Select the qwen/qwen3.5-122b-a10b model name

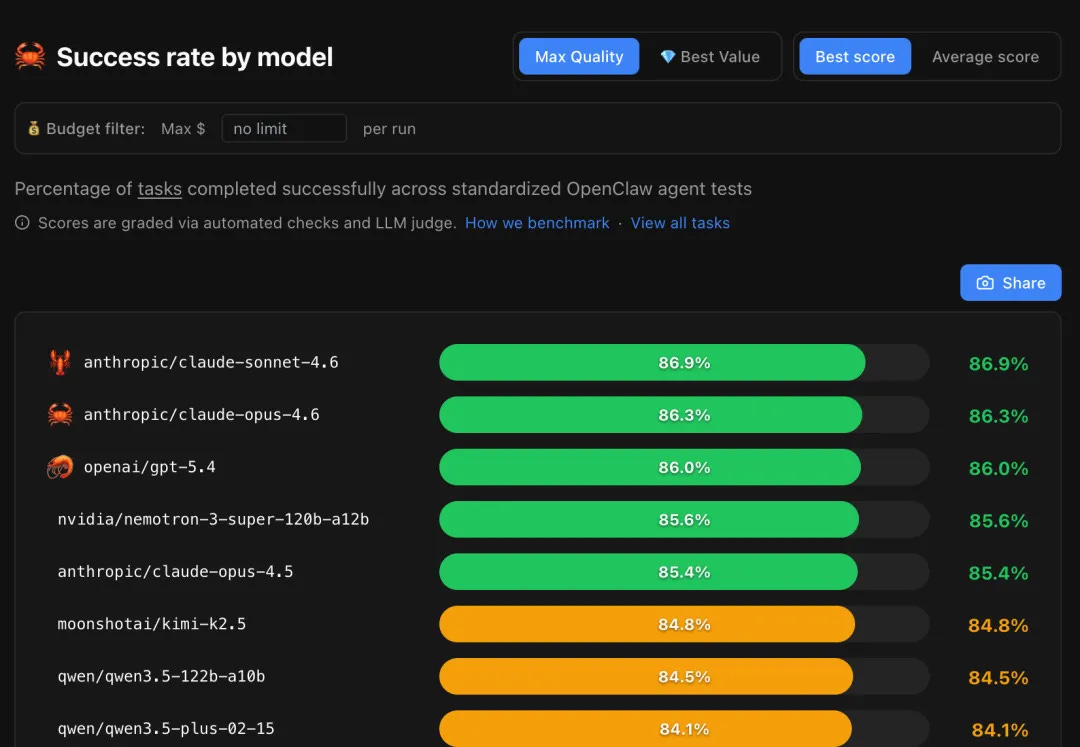161,676
